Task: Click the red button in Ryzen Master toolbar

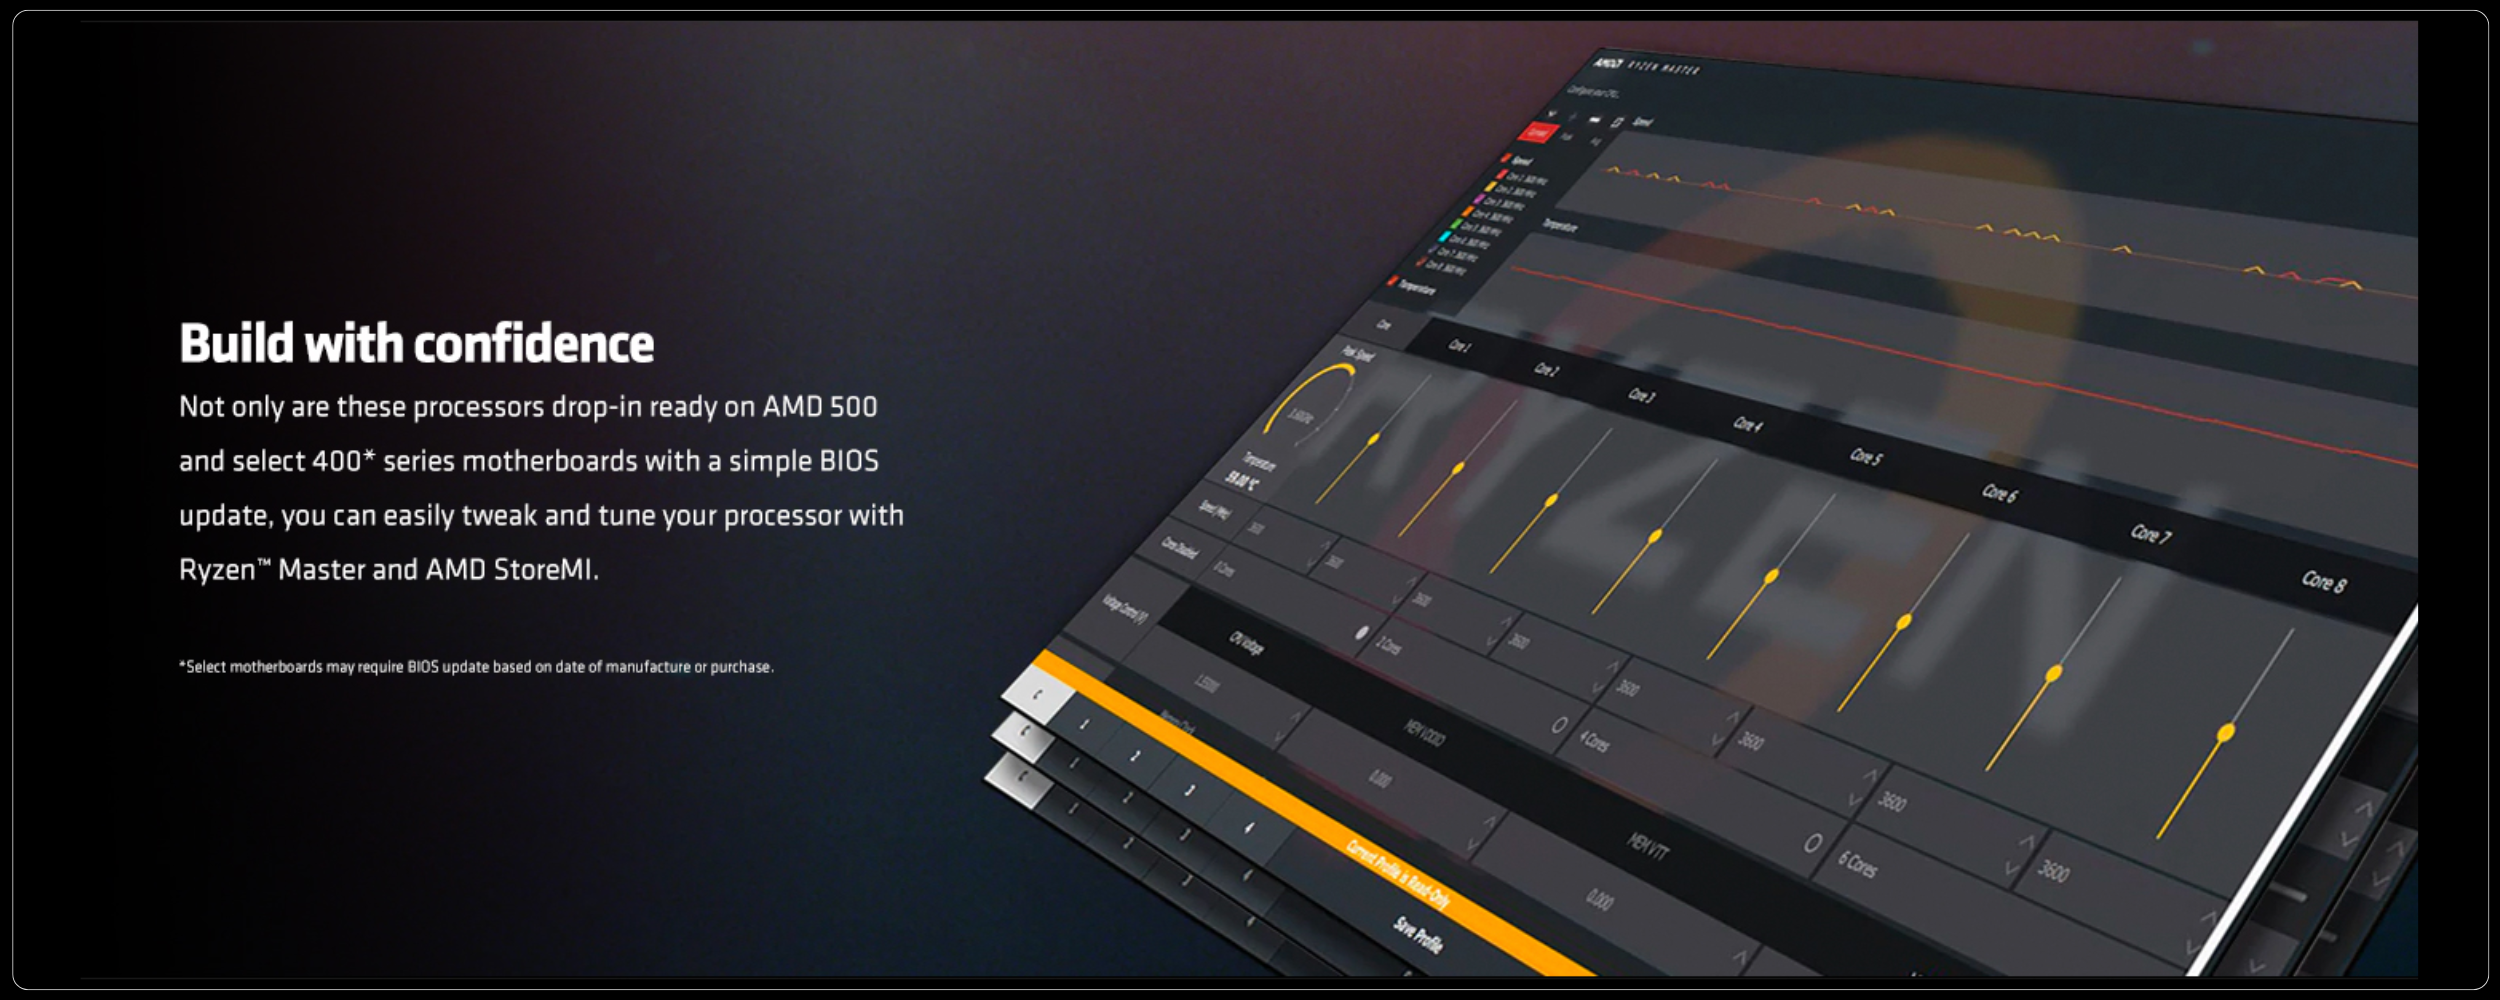Action: point(1537,132)
